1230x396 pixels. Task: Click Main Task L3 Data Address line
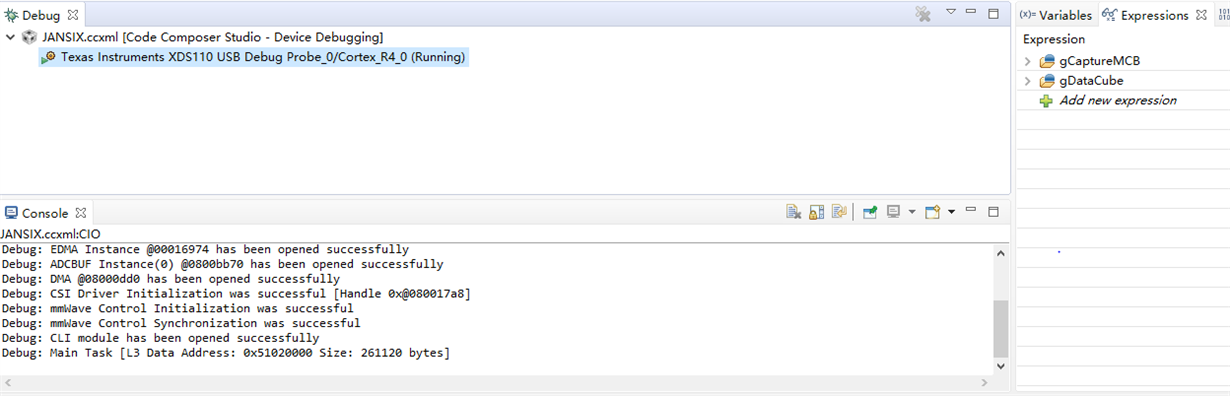(x=226, y=353)
